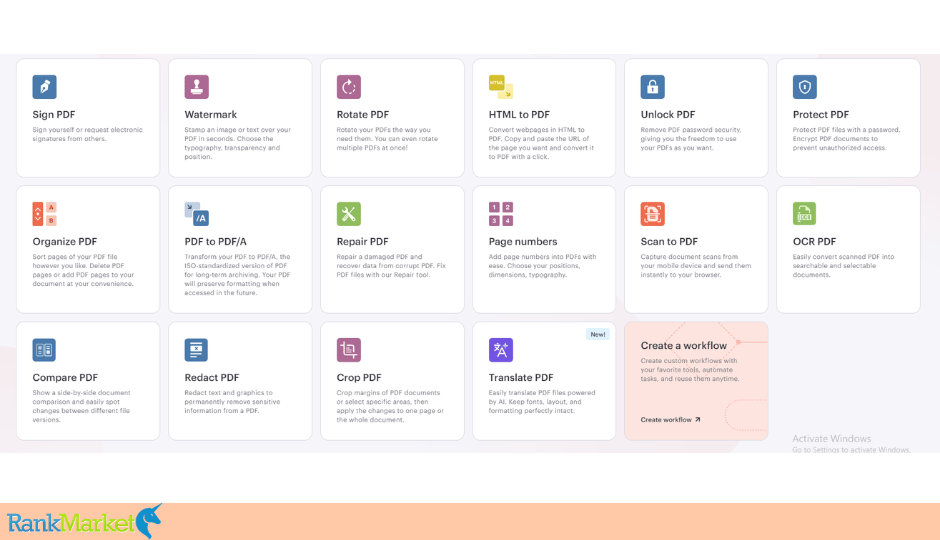
Task: Click the OCR PDF icon
Action: click(x=805, y=214)
